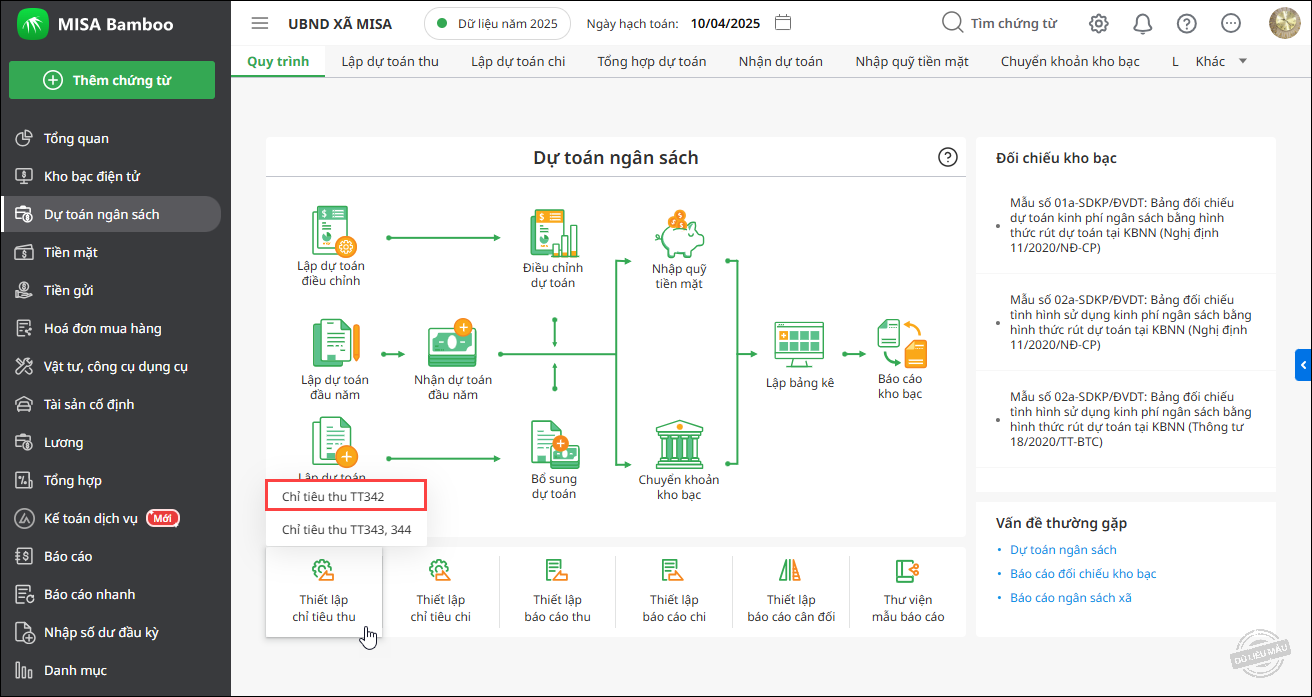Open Kế toán dịch vụ in sidebar

point(112,518)
